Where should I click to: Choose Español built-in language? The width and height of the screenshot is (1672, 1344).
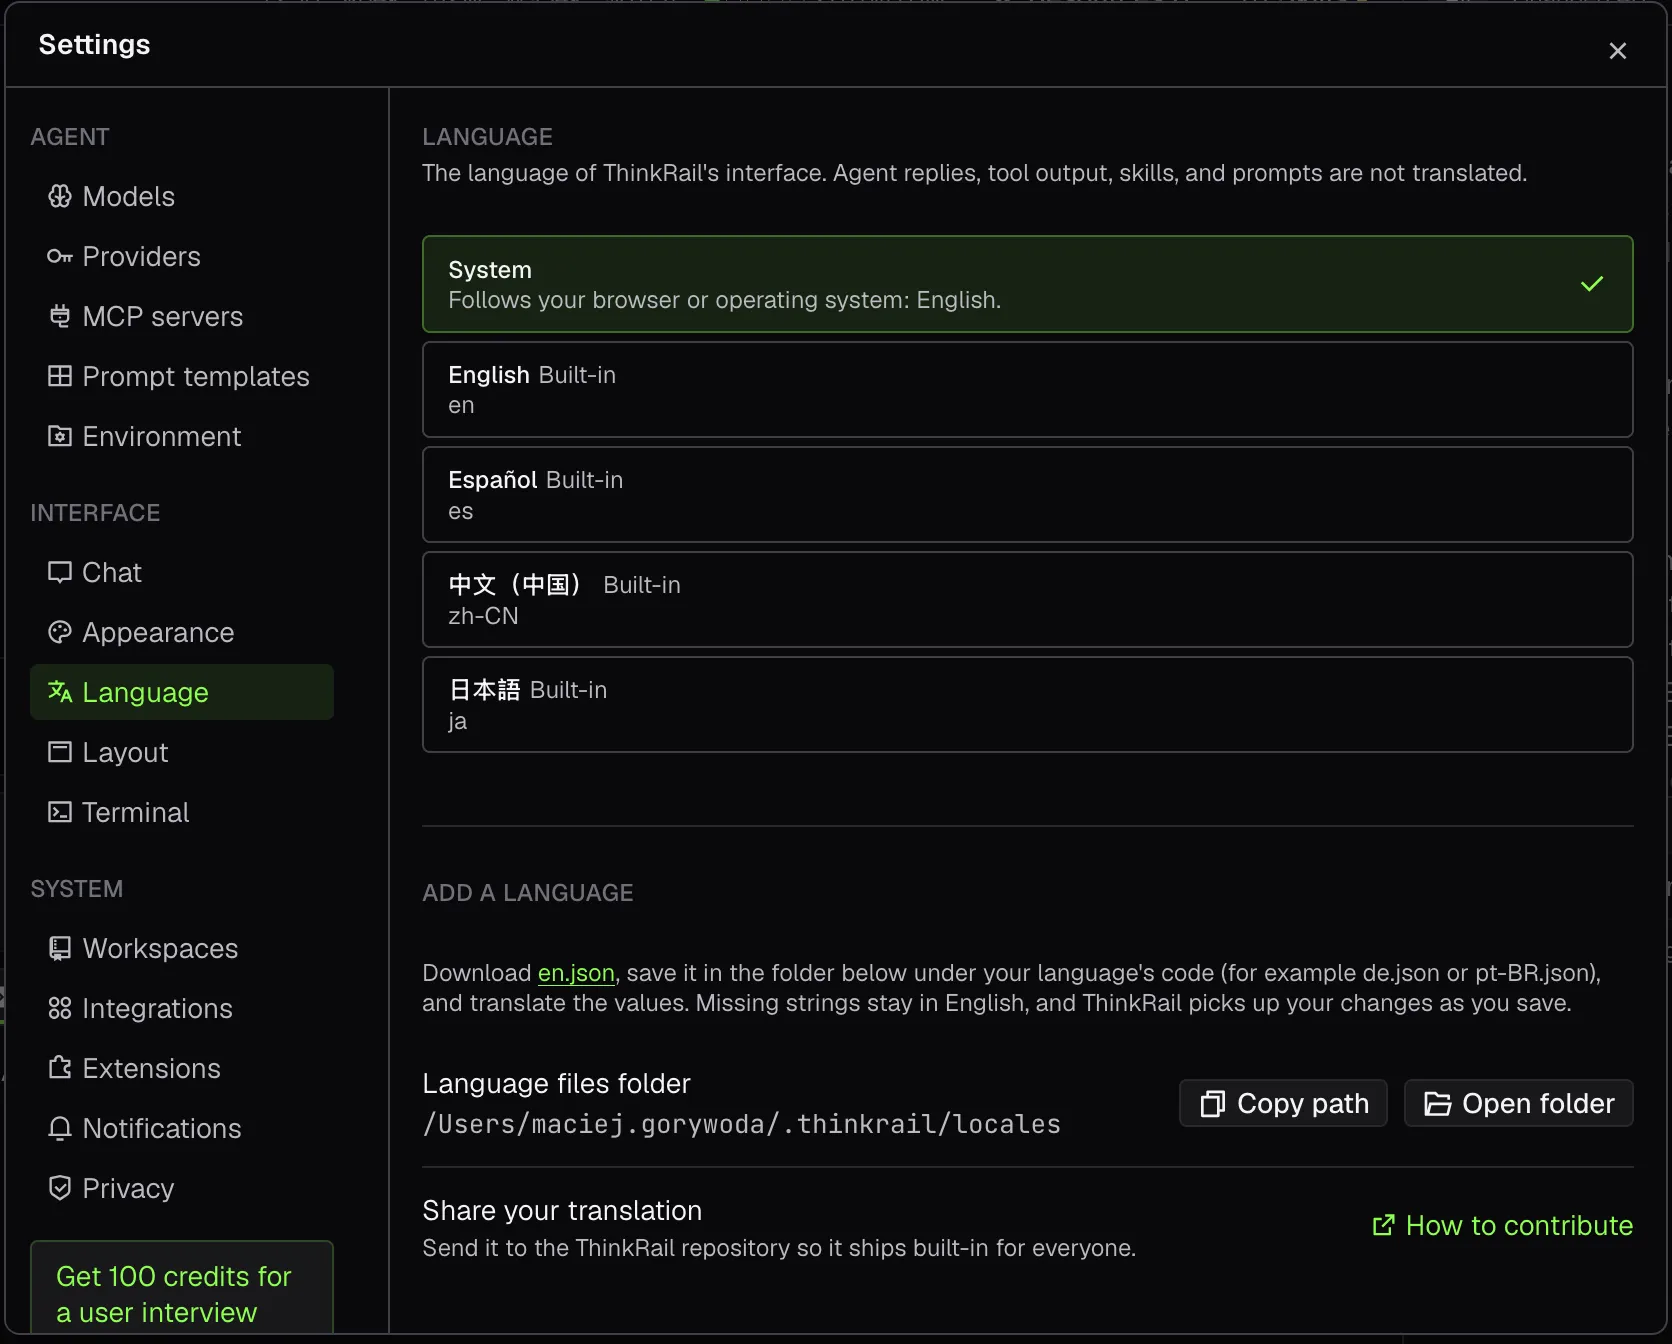pos(1027,494)
